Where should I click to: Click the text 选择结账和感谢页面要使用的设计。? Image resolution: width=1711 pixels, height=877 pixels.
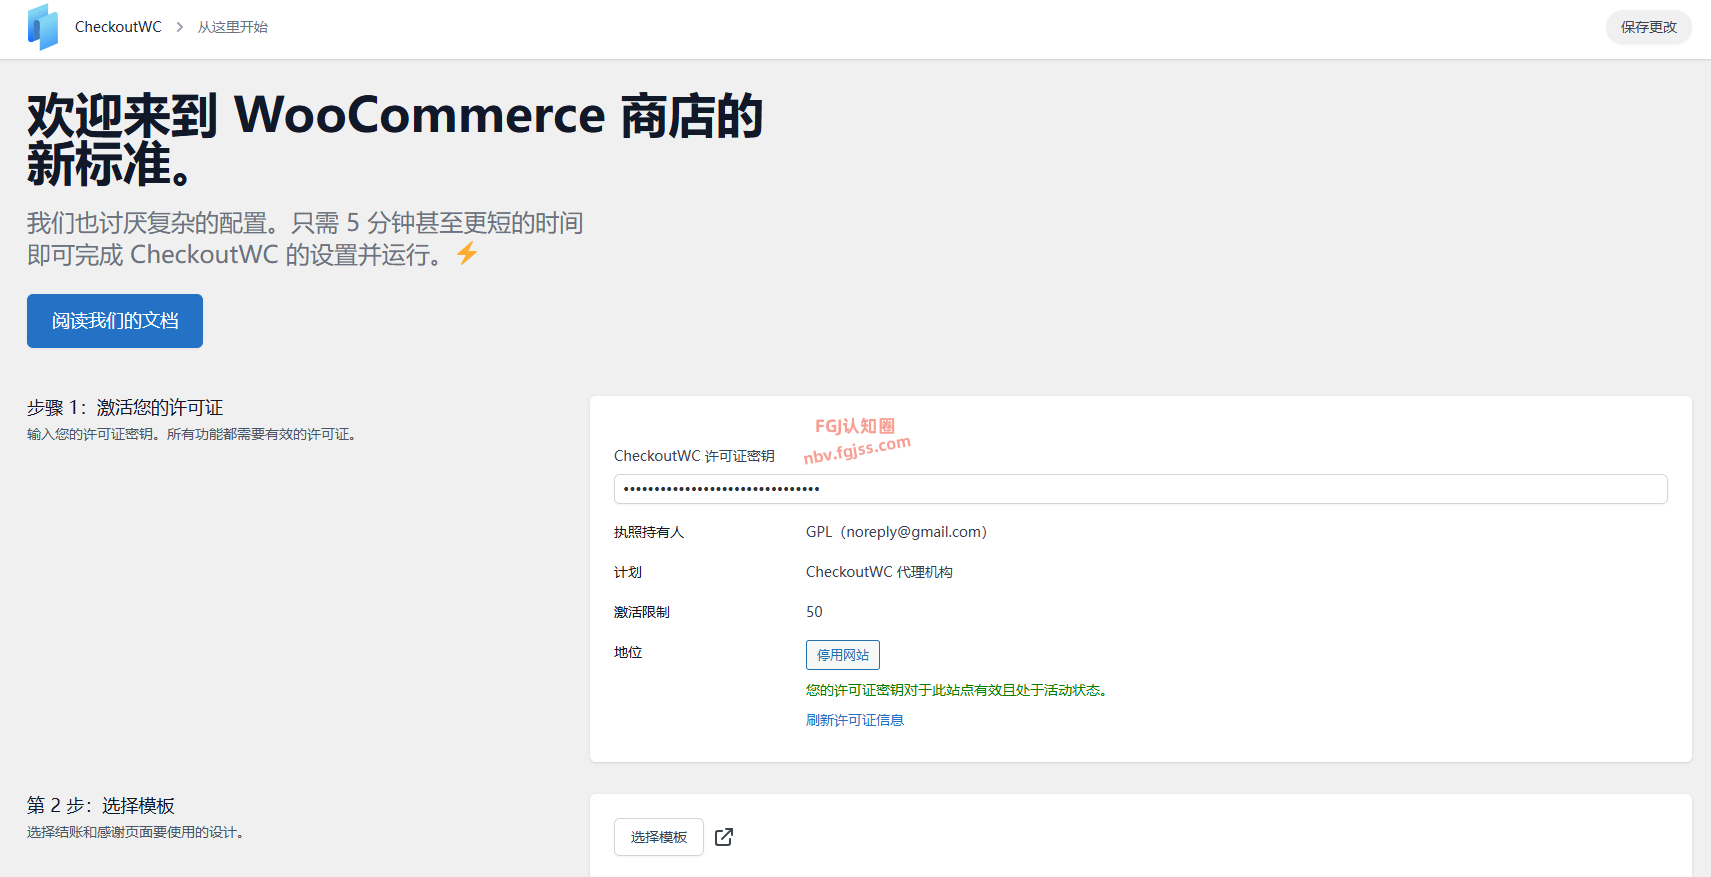point(136,832)
